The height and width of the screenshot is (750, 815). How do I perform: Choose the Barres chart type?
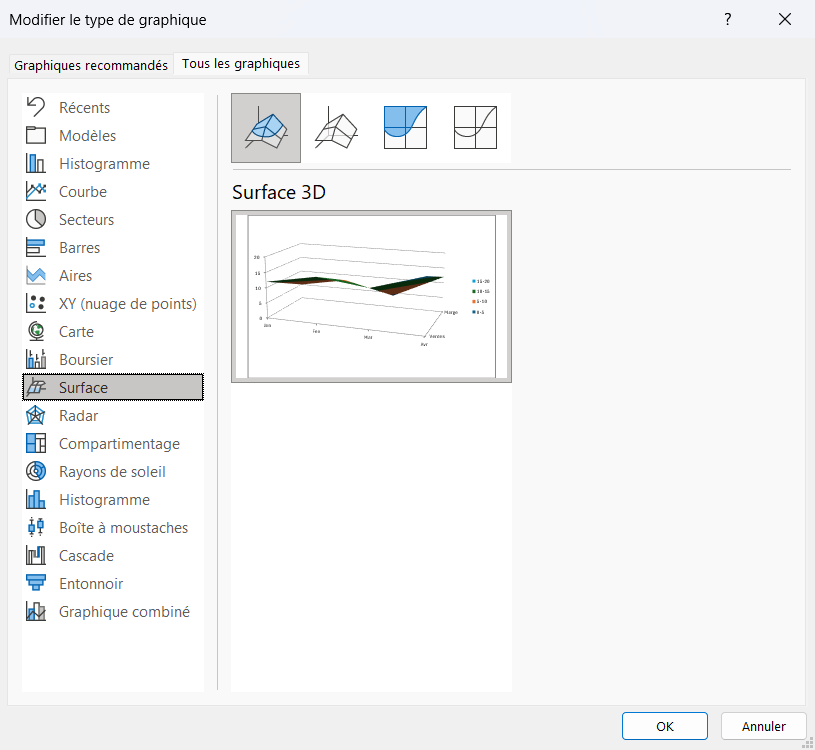[80, 248]
